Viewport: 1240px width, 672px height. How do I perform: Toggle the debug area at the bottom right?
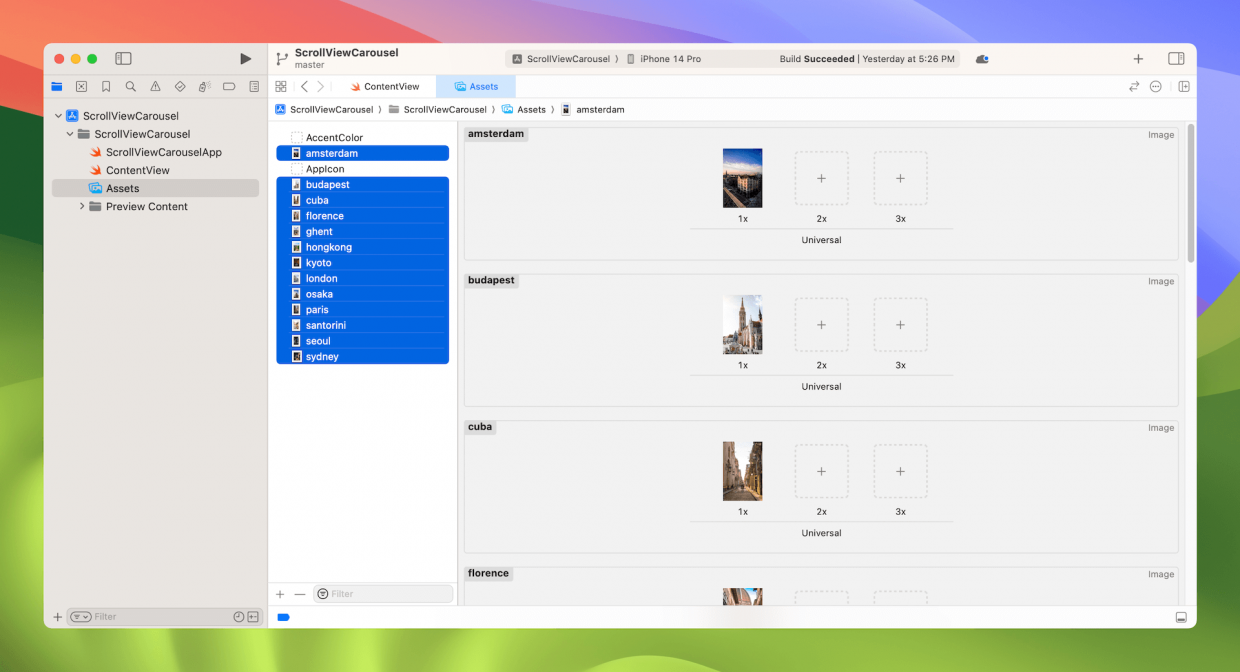click(1181, 617)
